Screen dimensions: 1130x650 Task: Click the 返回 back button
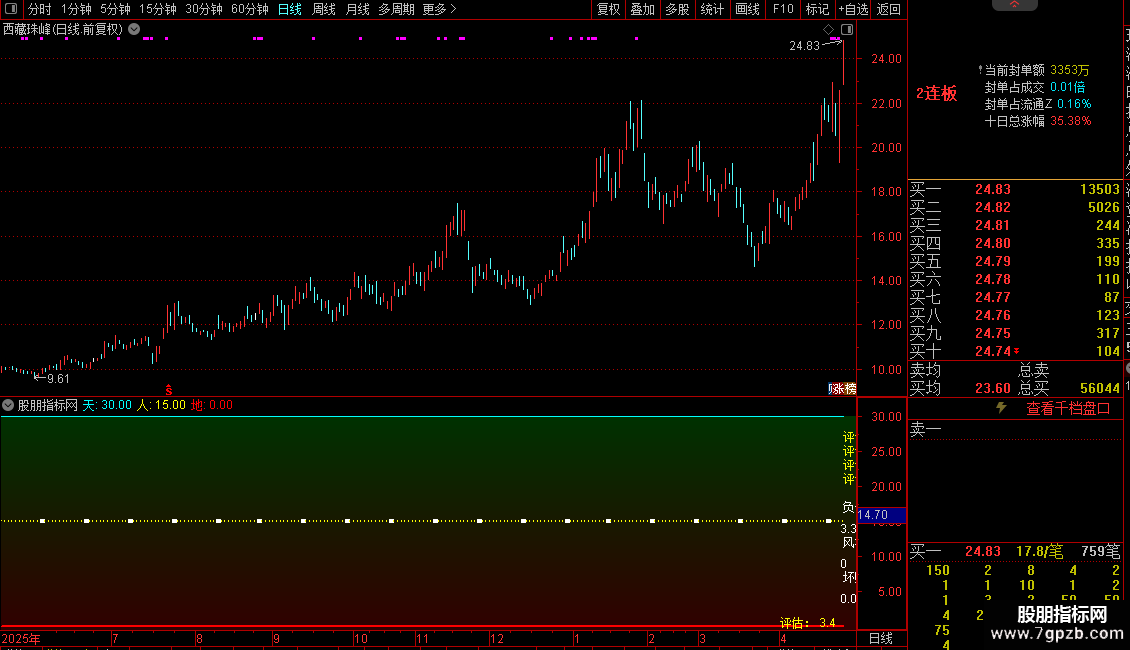tap(889, 9)
